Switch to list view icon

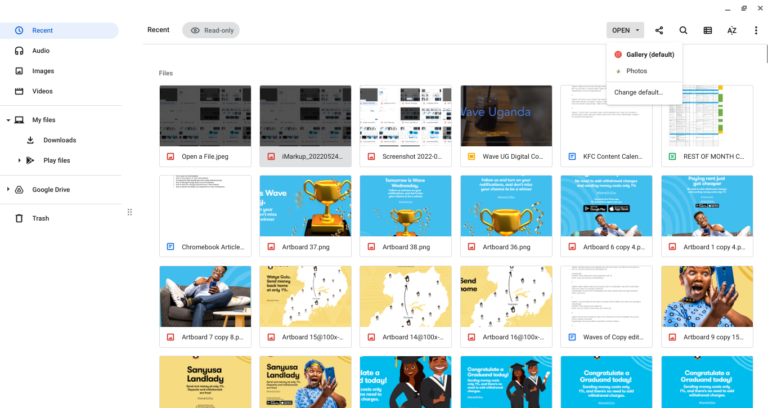tap(708, 30)
